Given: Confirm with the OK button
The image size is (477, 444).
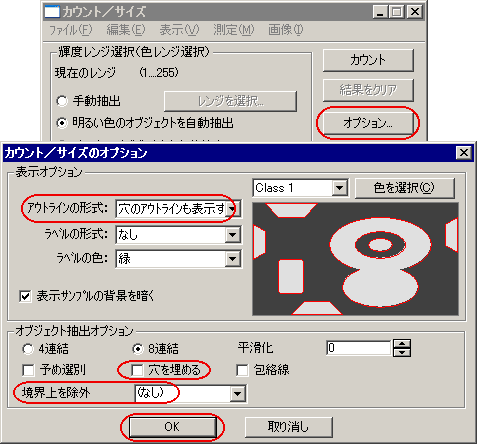Looking at the screenshot, I should pos(172,427).
